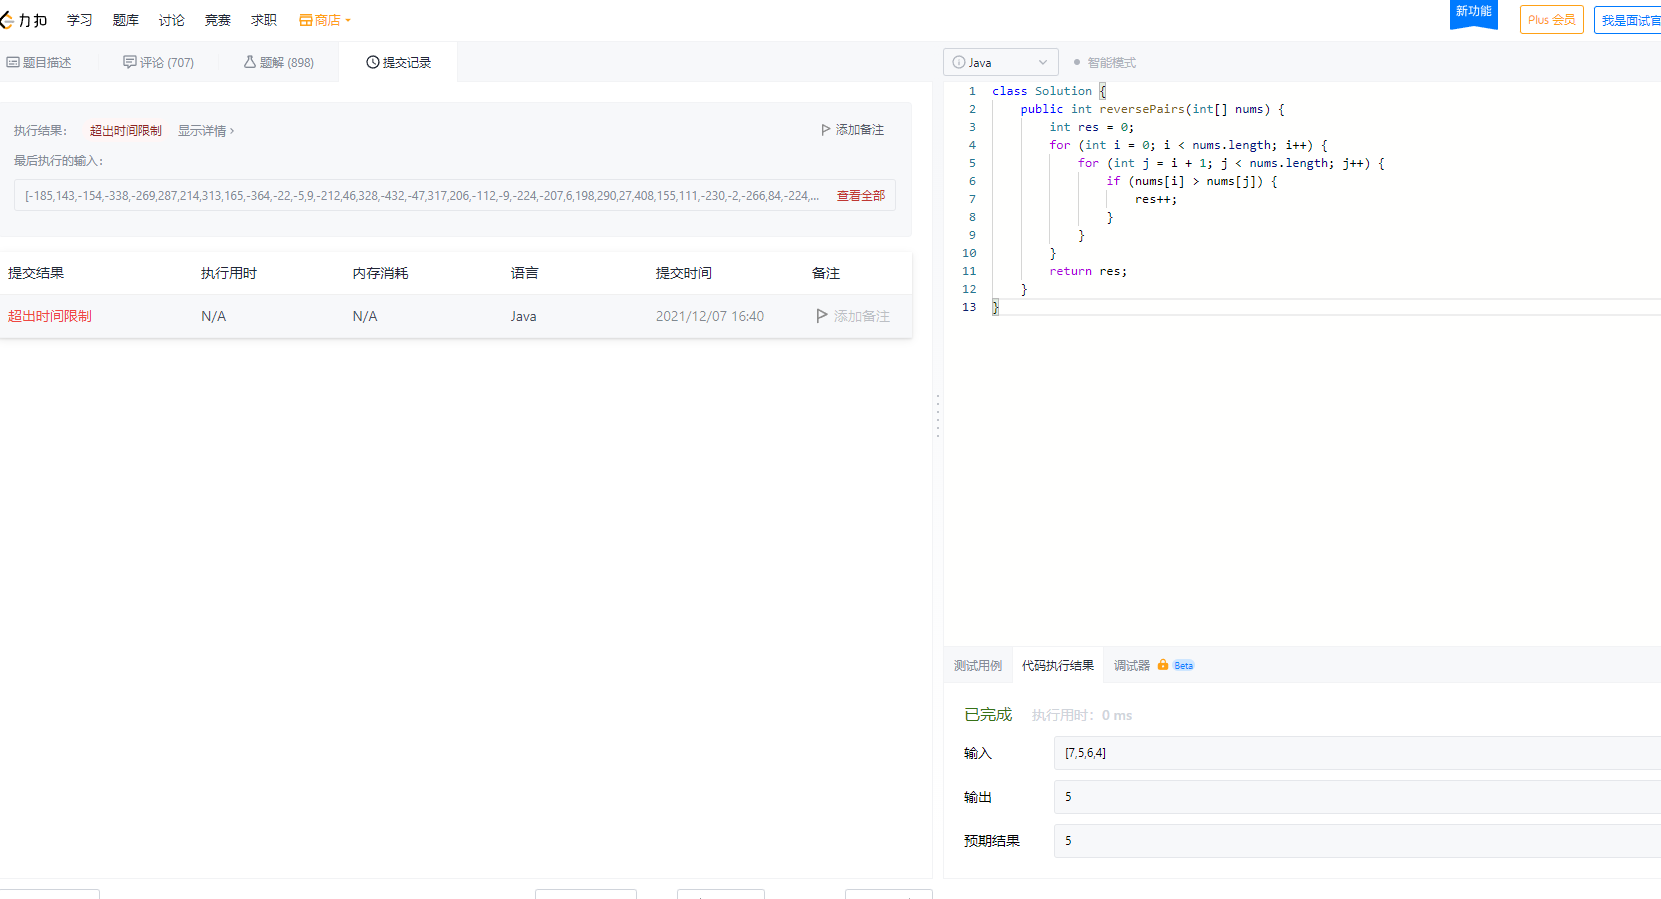This screenshot has height=899, width=1661.
Task: Click the comments speech-bubble icon
Action: point(130,62)
